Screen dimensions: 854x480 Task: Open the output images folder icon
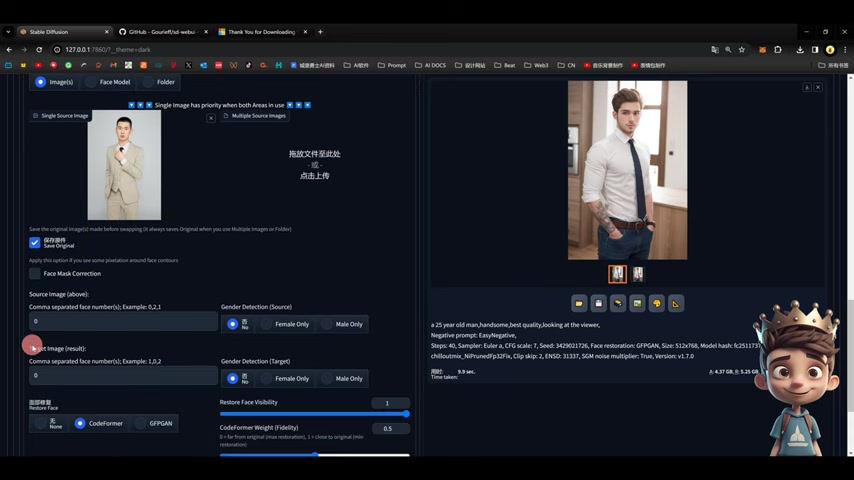pos(579,303)
